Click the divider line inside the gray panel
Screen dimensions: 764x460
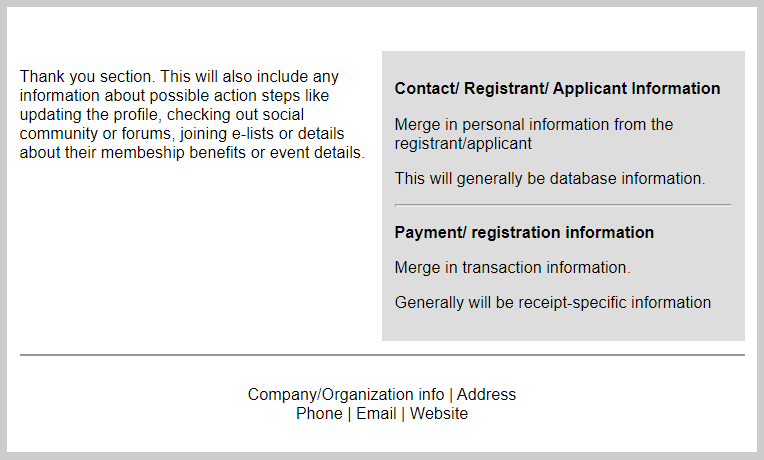(x=563, y=205)
